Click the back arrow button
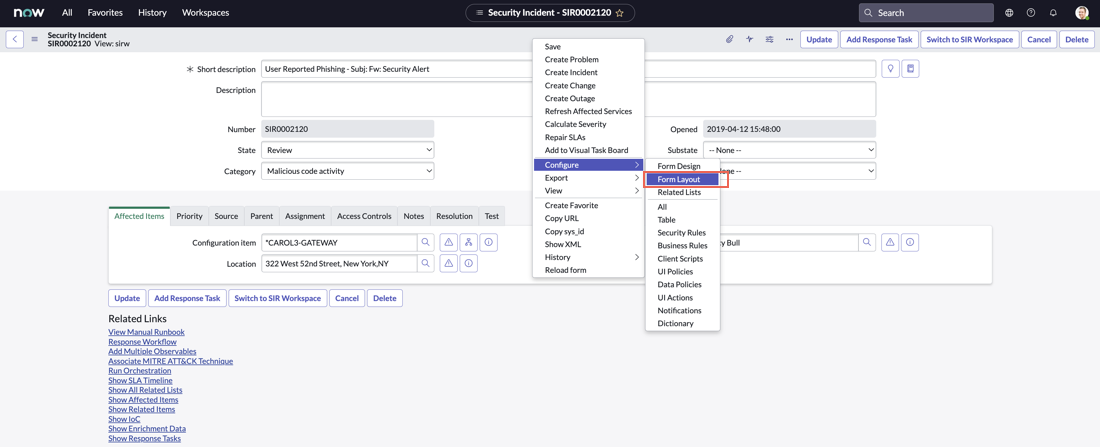 point(15,39)
